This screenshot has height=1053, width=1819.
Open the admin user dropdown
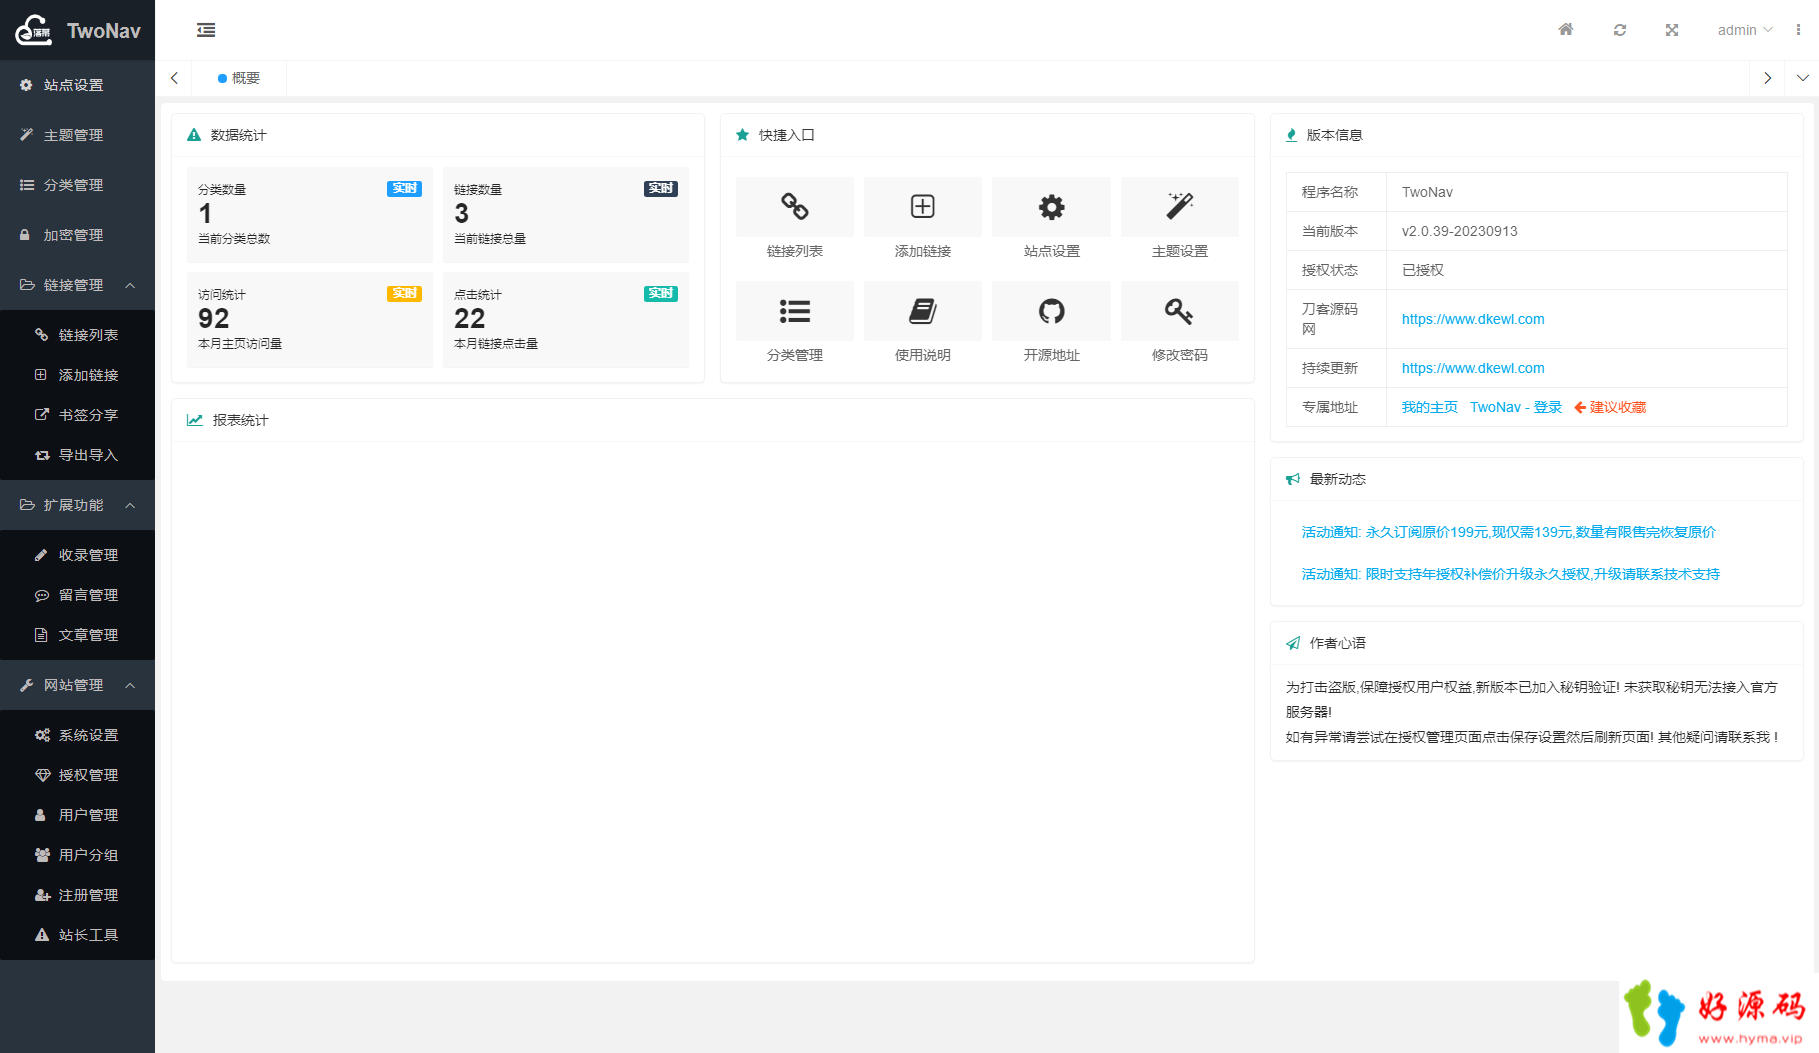tap(1745, 30)
